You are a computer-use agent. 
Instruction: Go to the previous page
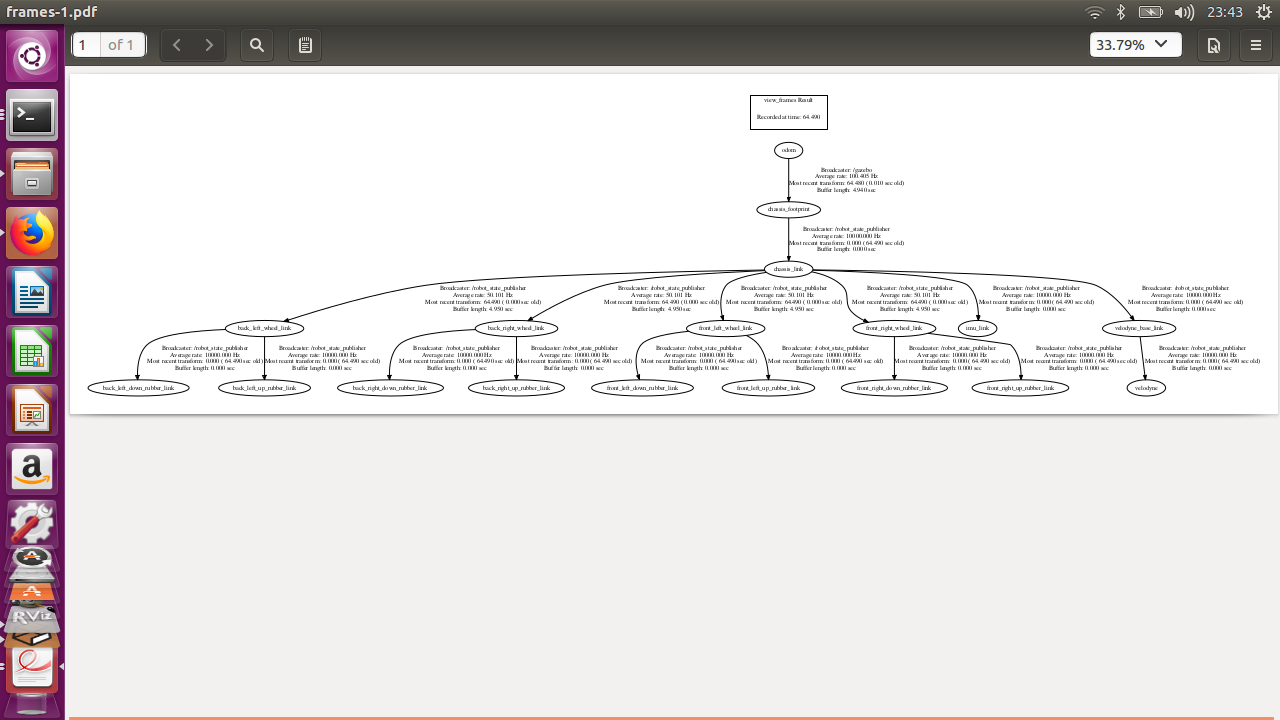[177, 45]
